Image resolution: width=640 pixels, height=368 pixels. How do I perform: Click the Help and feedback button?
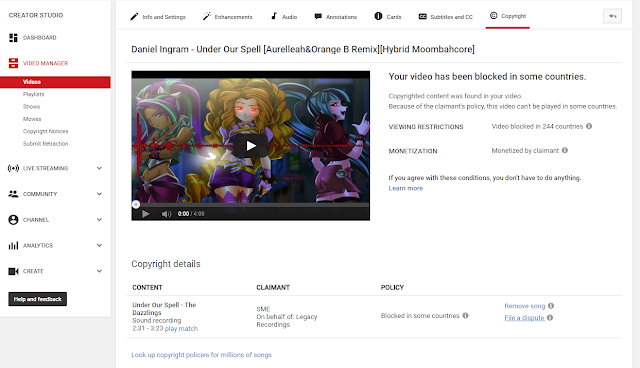tap(38, 299)
